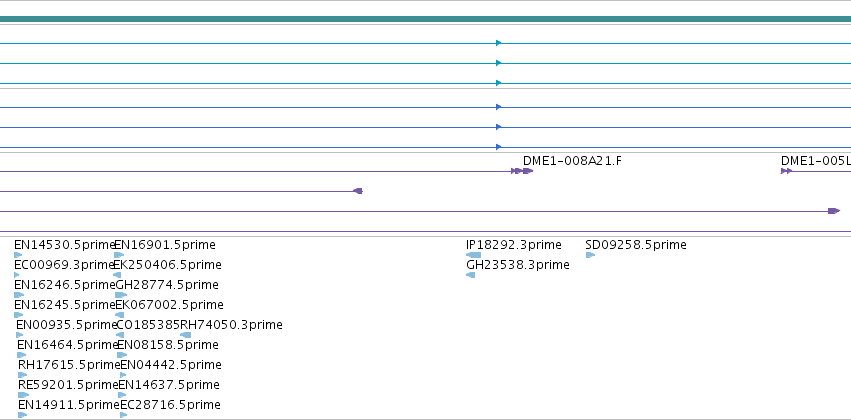The height and width of the screenshot is (420, 851).
Task: Open the RH17615.5prime label
Action: click(69, 365)
